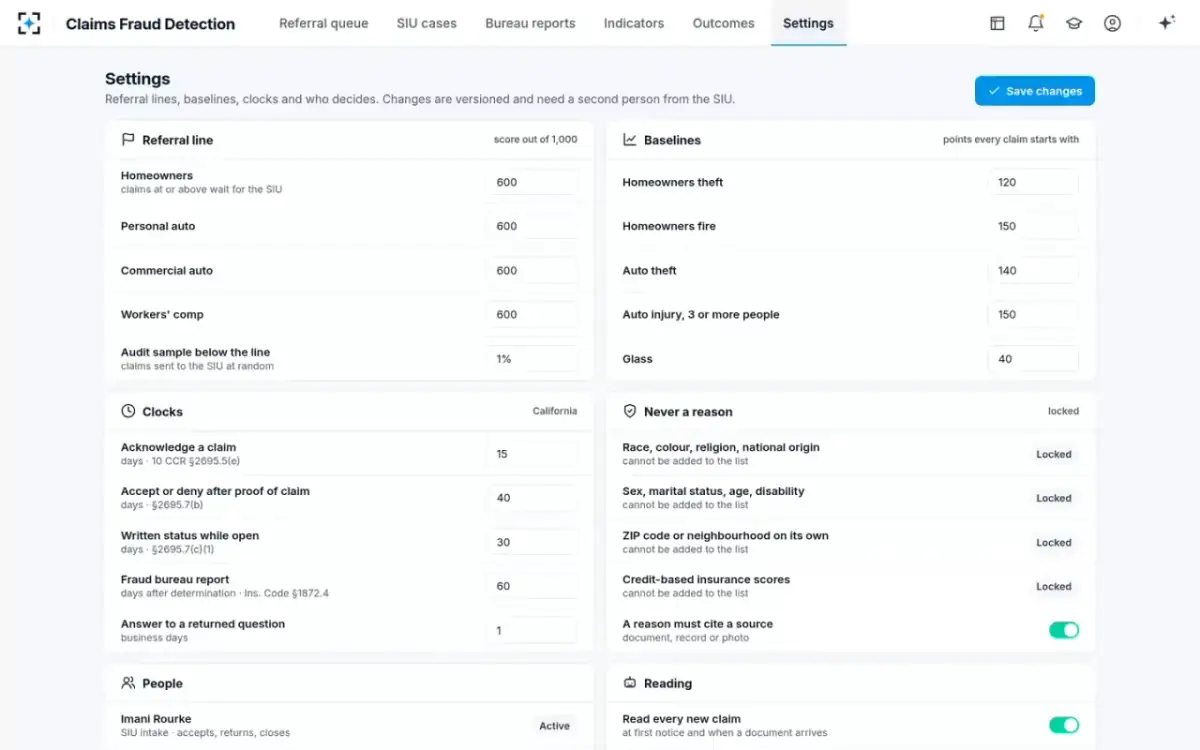Click the shield icon beside Never a reason
Image resolution: width=1200 pixels, height=750 pixels.
coord(630,411)
